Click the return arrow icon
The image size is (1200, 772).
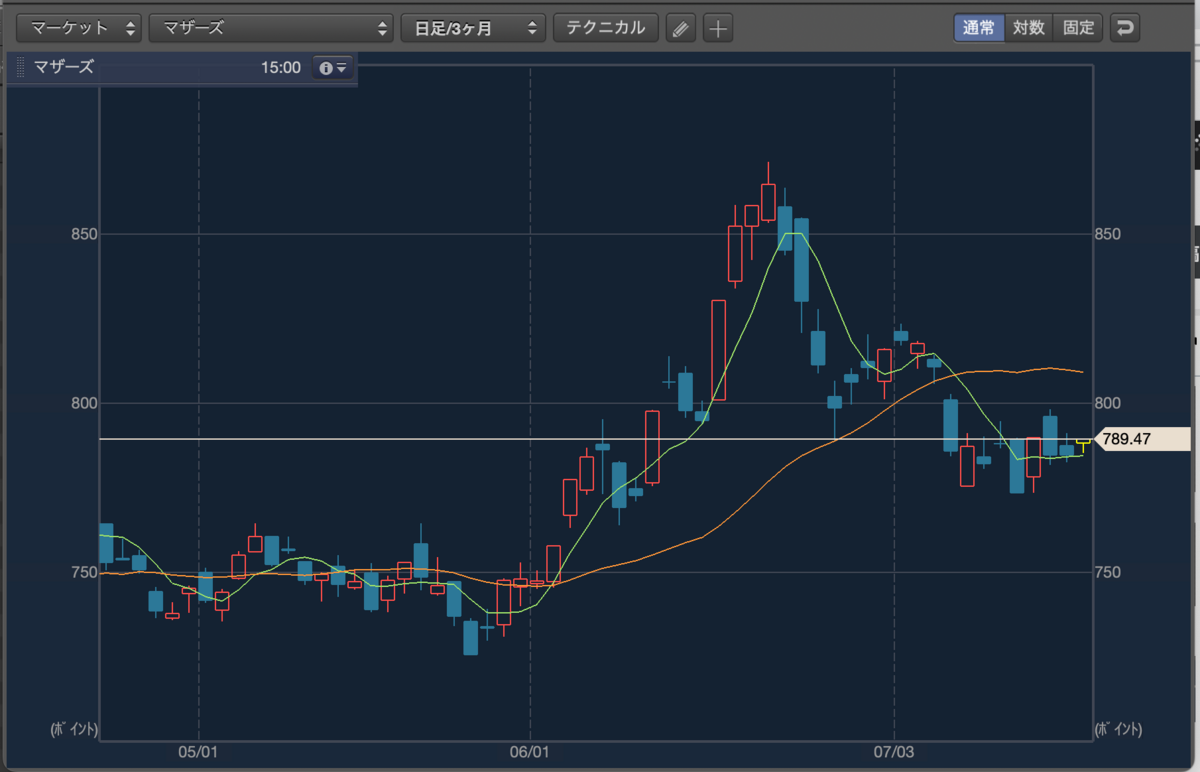(x=1125, y=27)
